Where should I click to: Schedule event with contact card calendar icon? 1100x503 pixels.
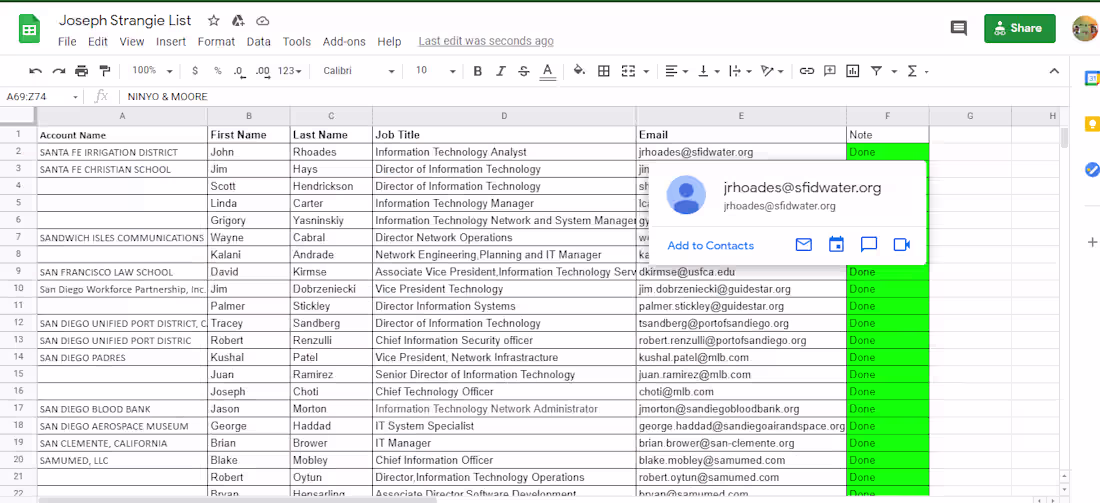pos(836,245)
